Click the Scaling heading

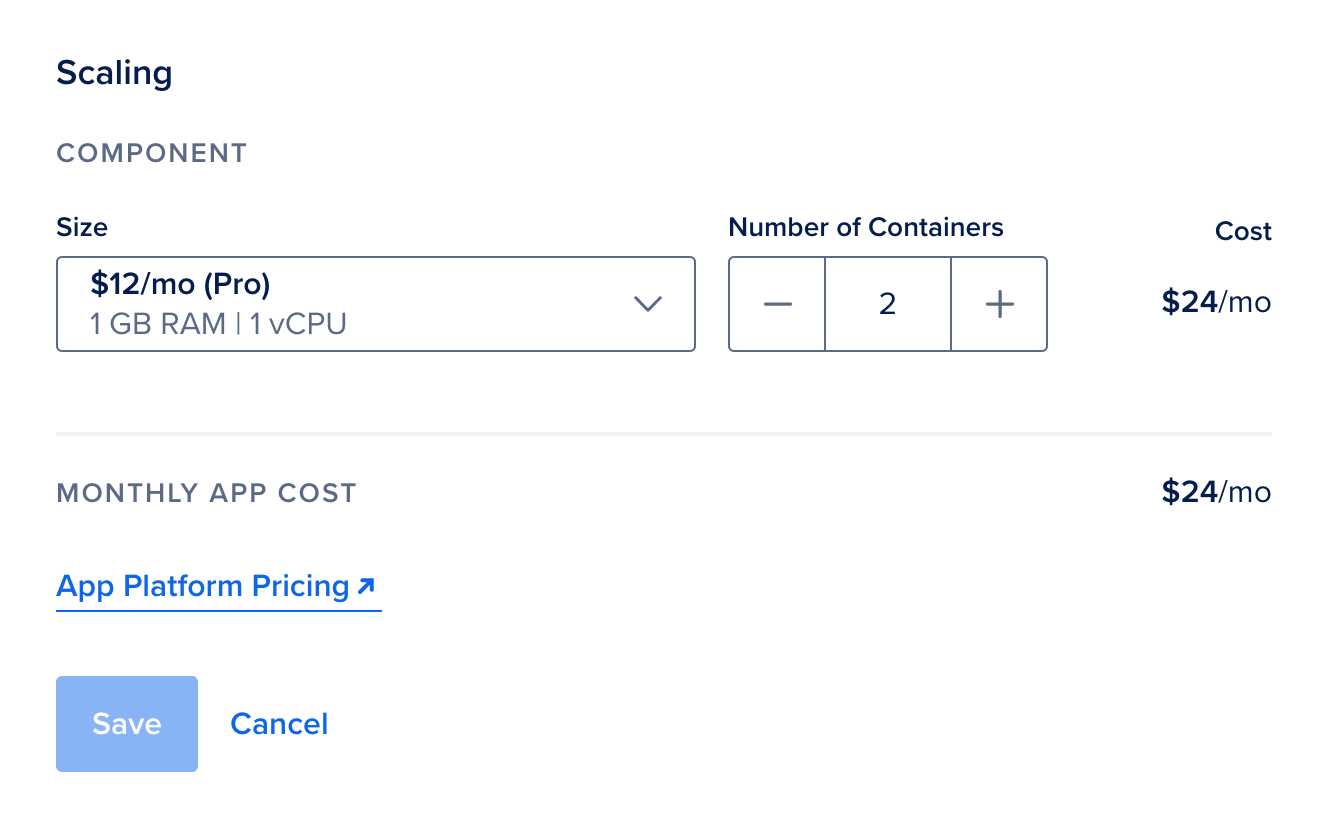114,73
